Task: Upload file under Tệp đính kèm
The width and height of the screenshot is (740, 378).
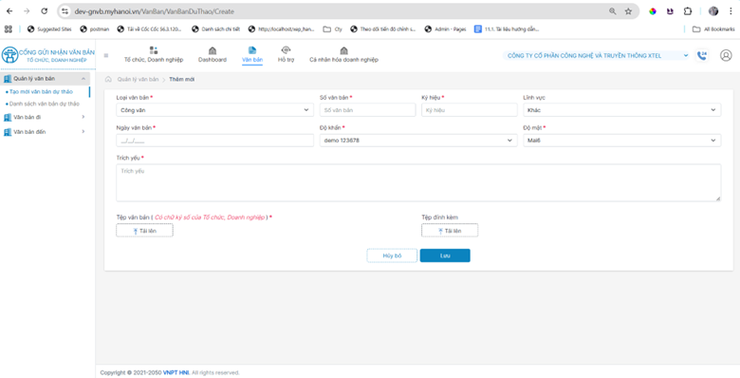Action: (x=449, y=230)
